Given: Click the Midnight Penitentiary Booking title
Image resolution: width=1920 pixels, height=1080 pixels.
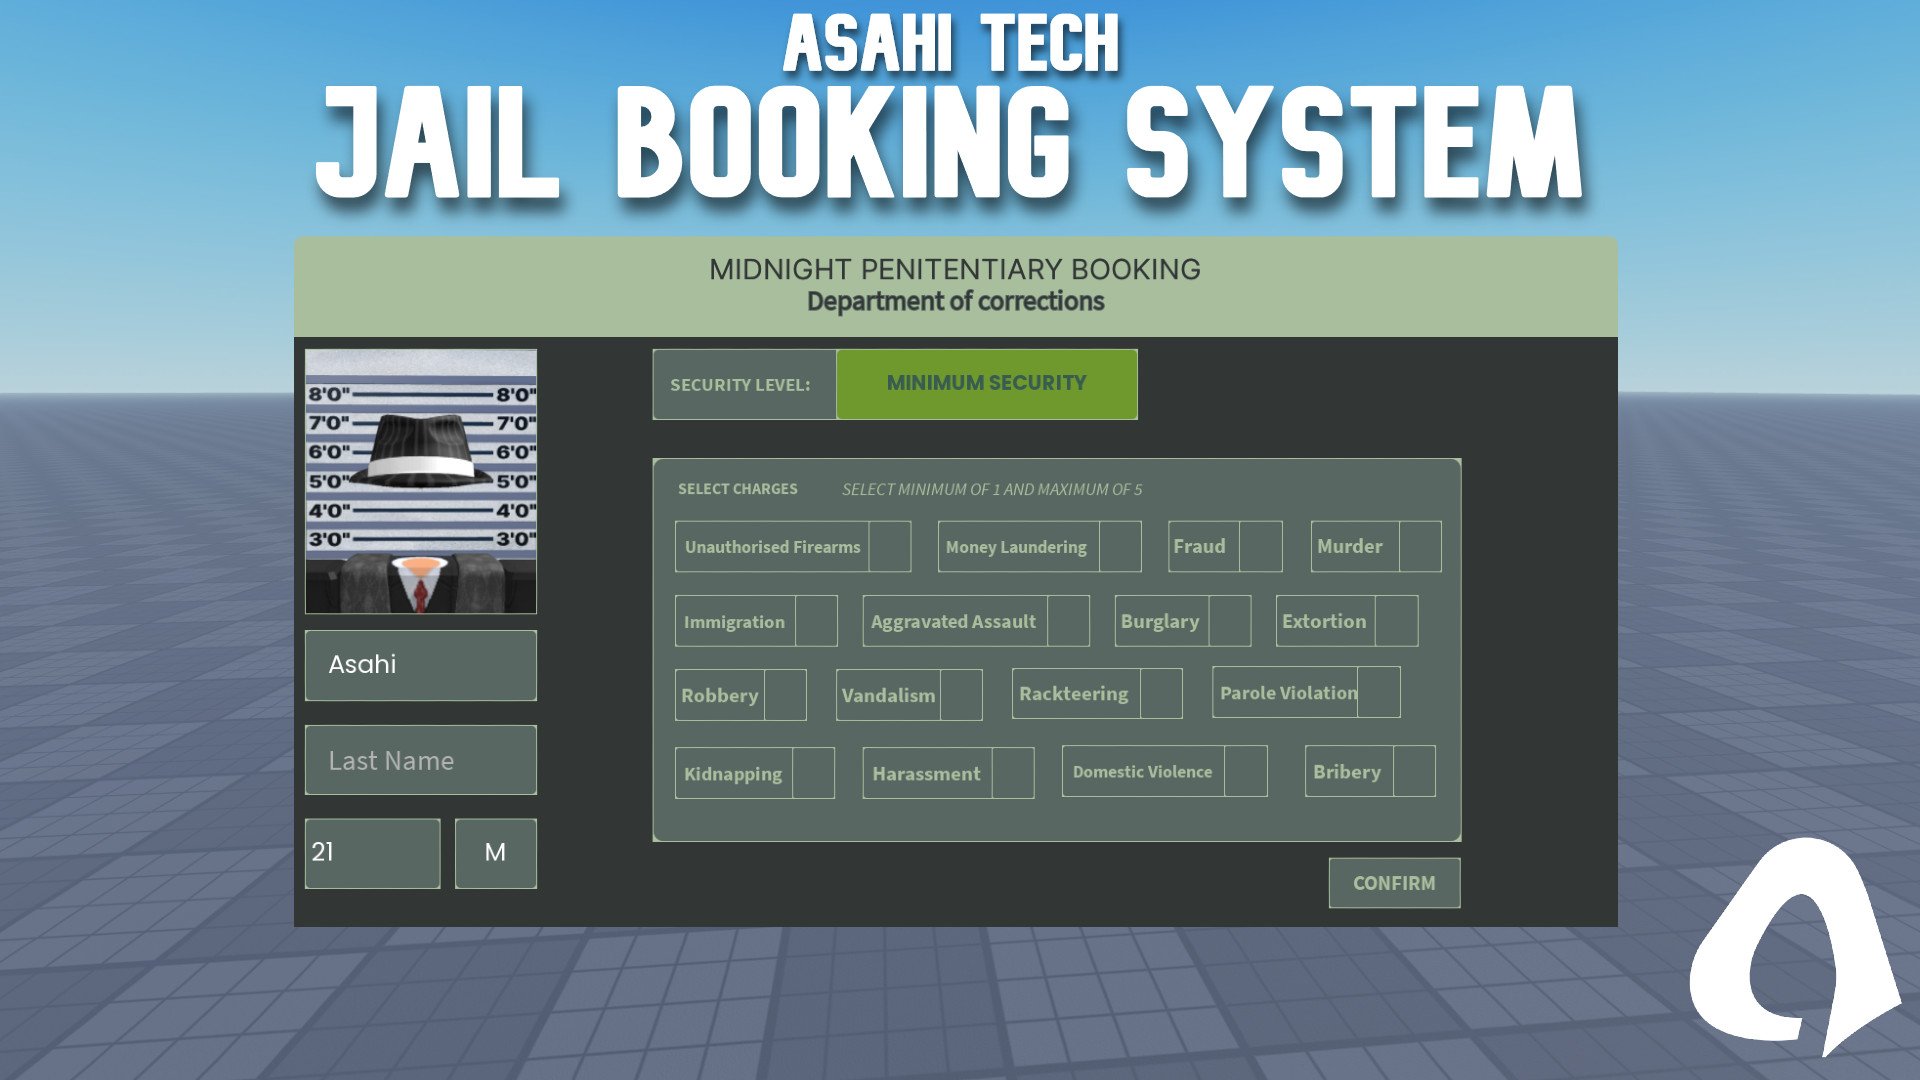Looking at the screenshot, I should click(955, 269).
